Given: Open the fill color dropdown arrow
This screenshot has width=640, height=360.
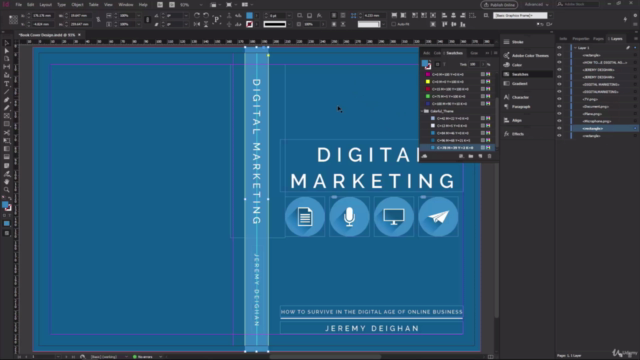Looking at the screenshot, I should click(256, 16).
